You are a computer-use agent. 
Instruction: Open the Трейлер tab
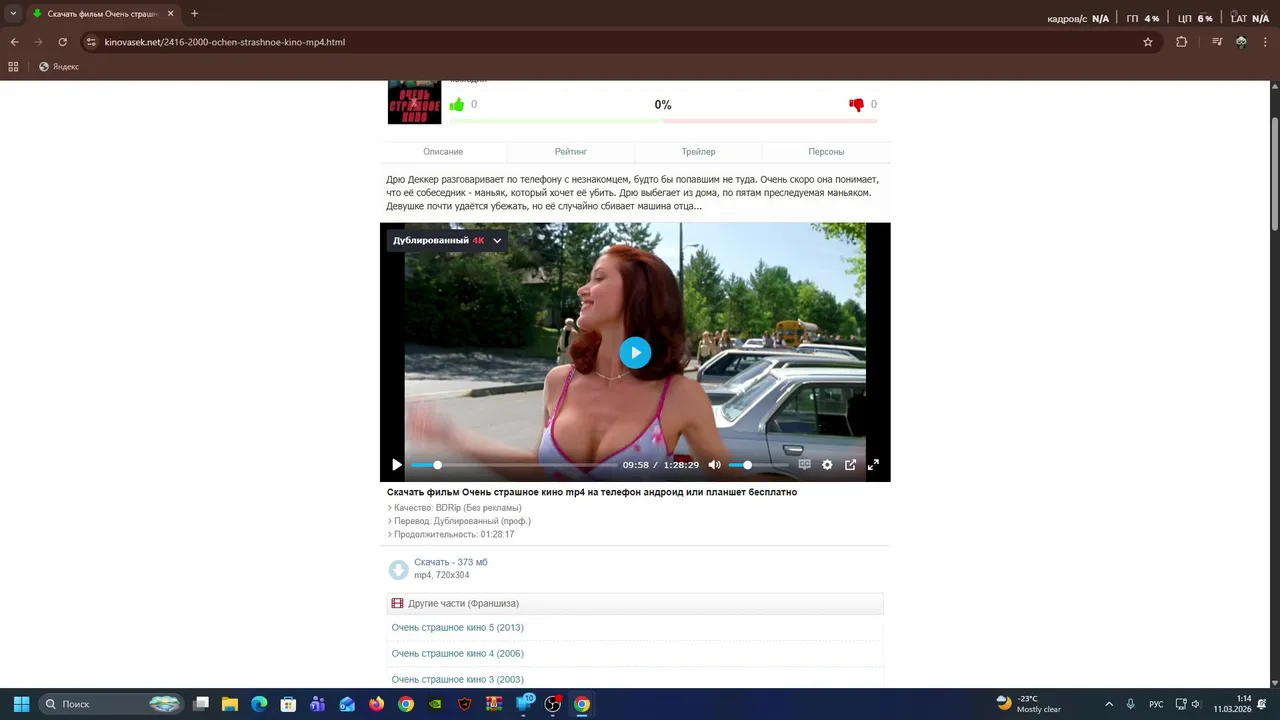[698, 152]
